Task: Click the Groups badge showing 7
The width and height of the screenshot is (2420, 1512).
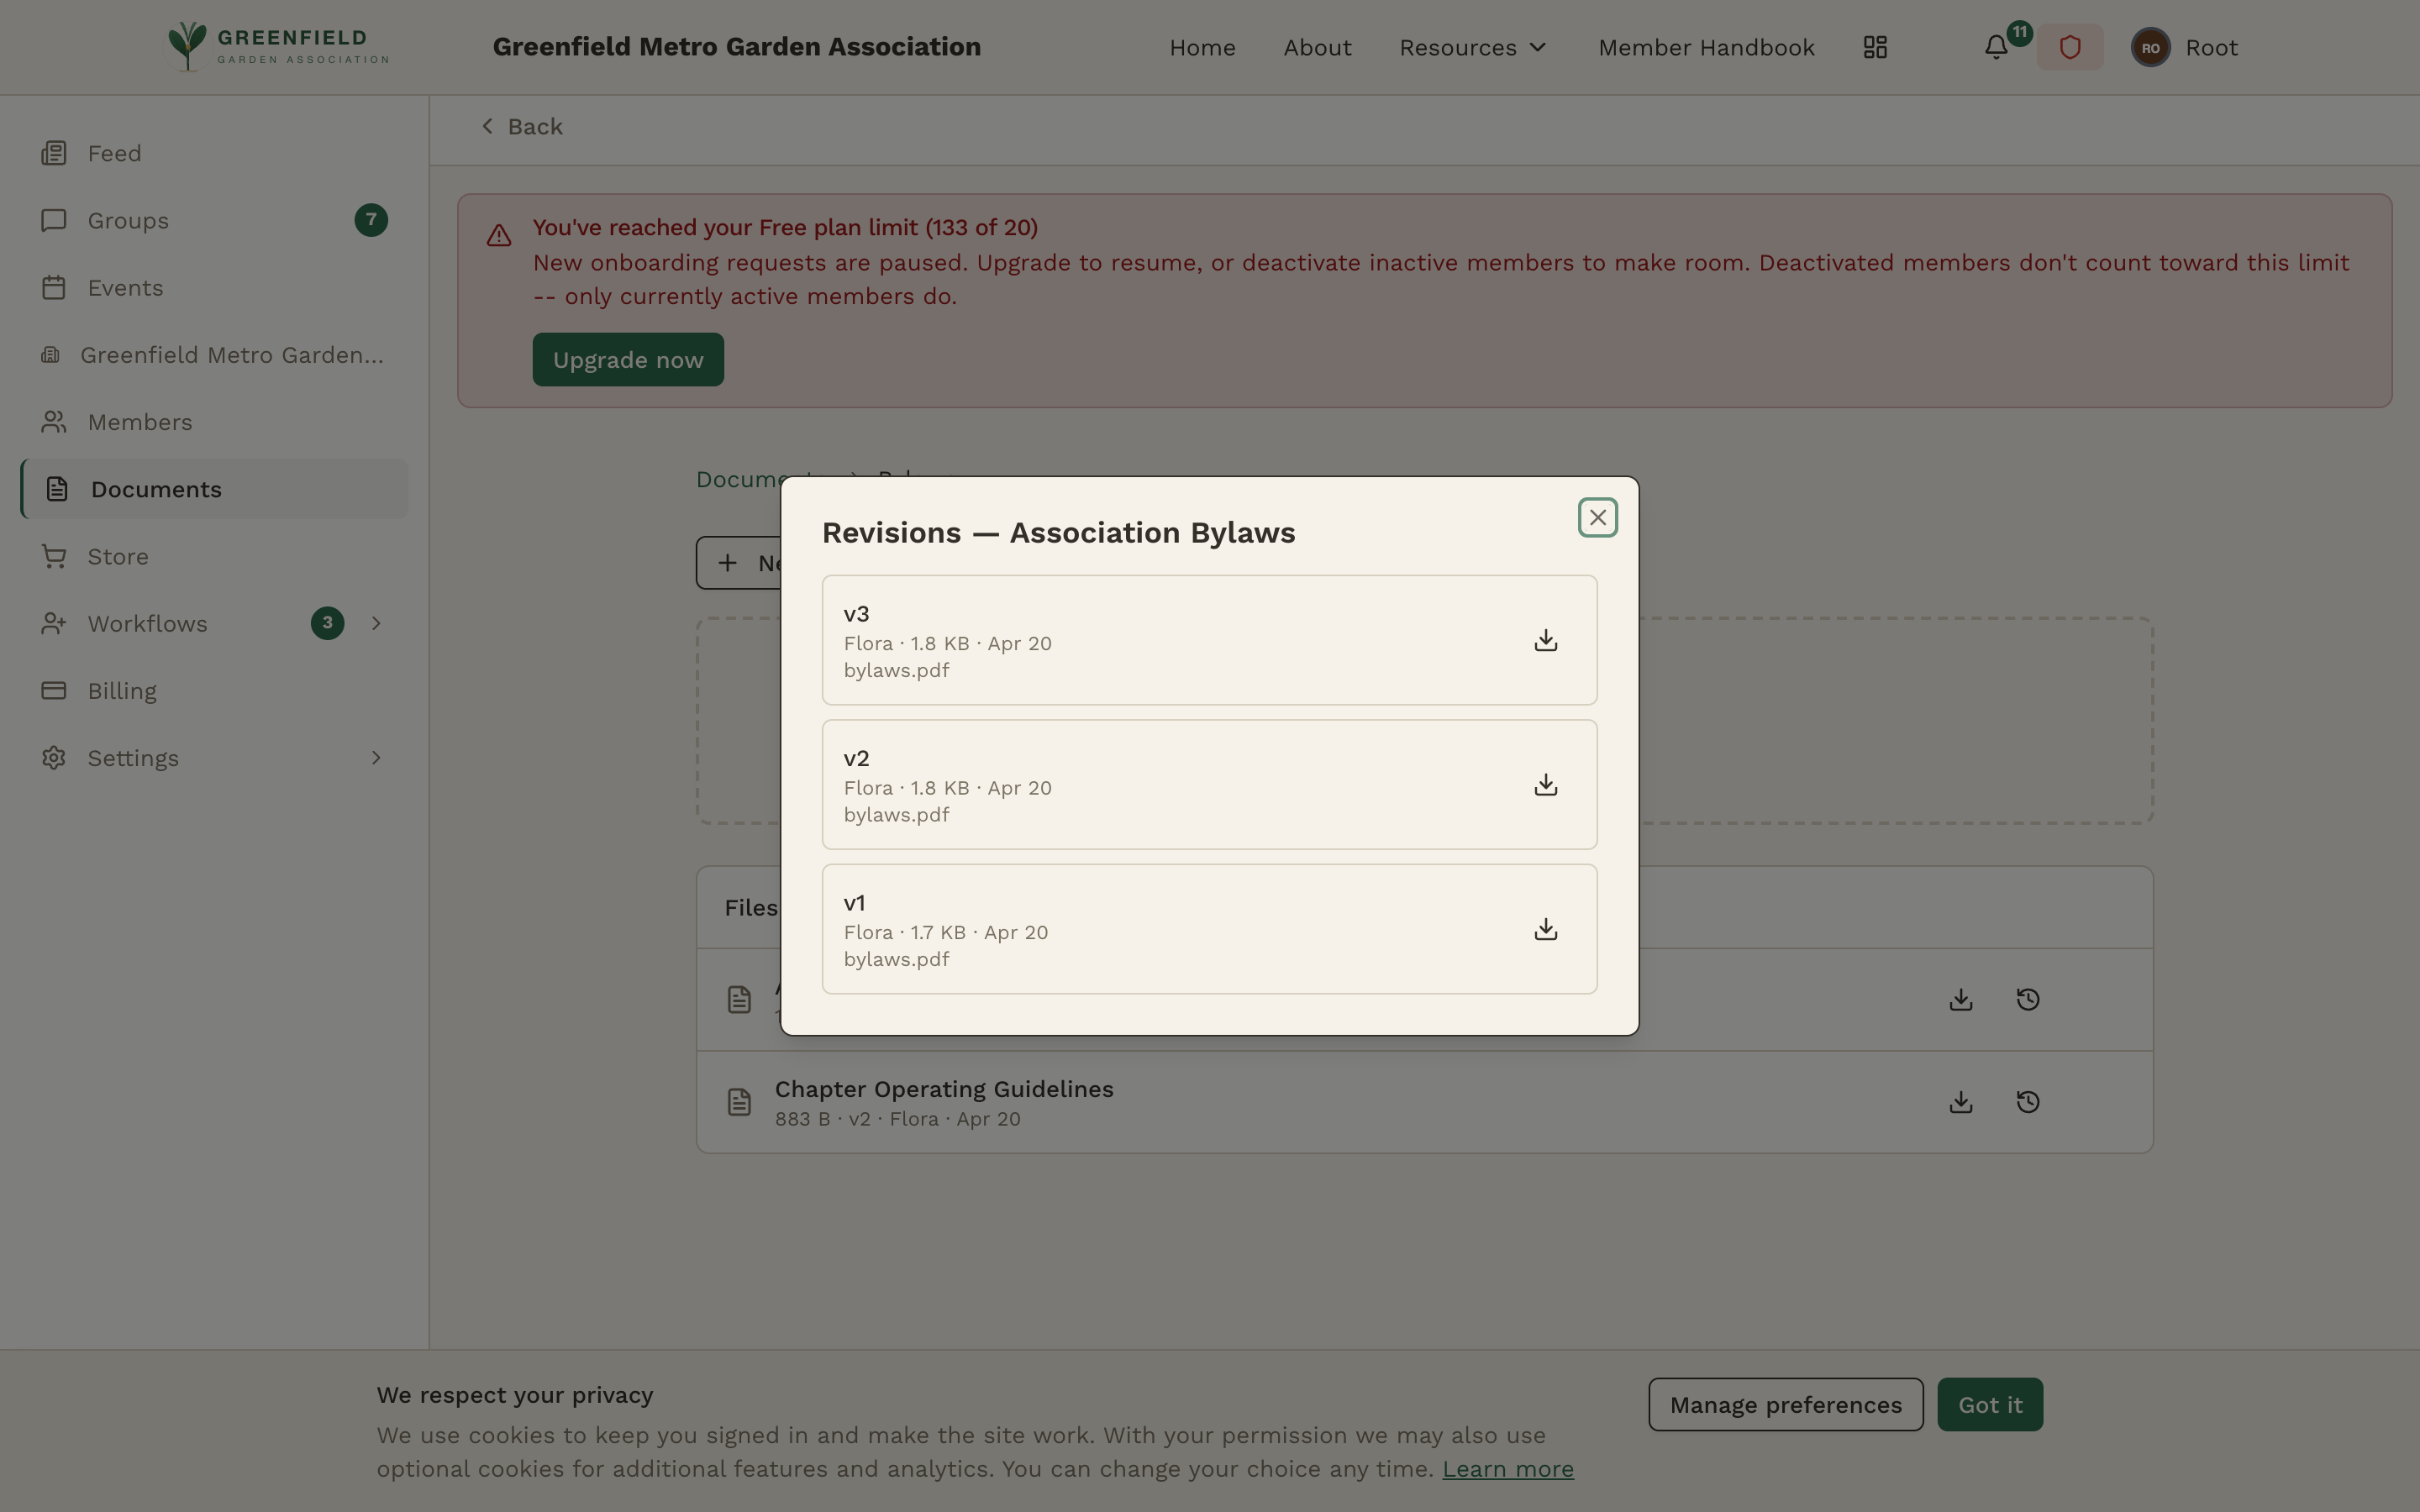Action: 371,220
